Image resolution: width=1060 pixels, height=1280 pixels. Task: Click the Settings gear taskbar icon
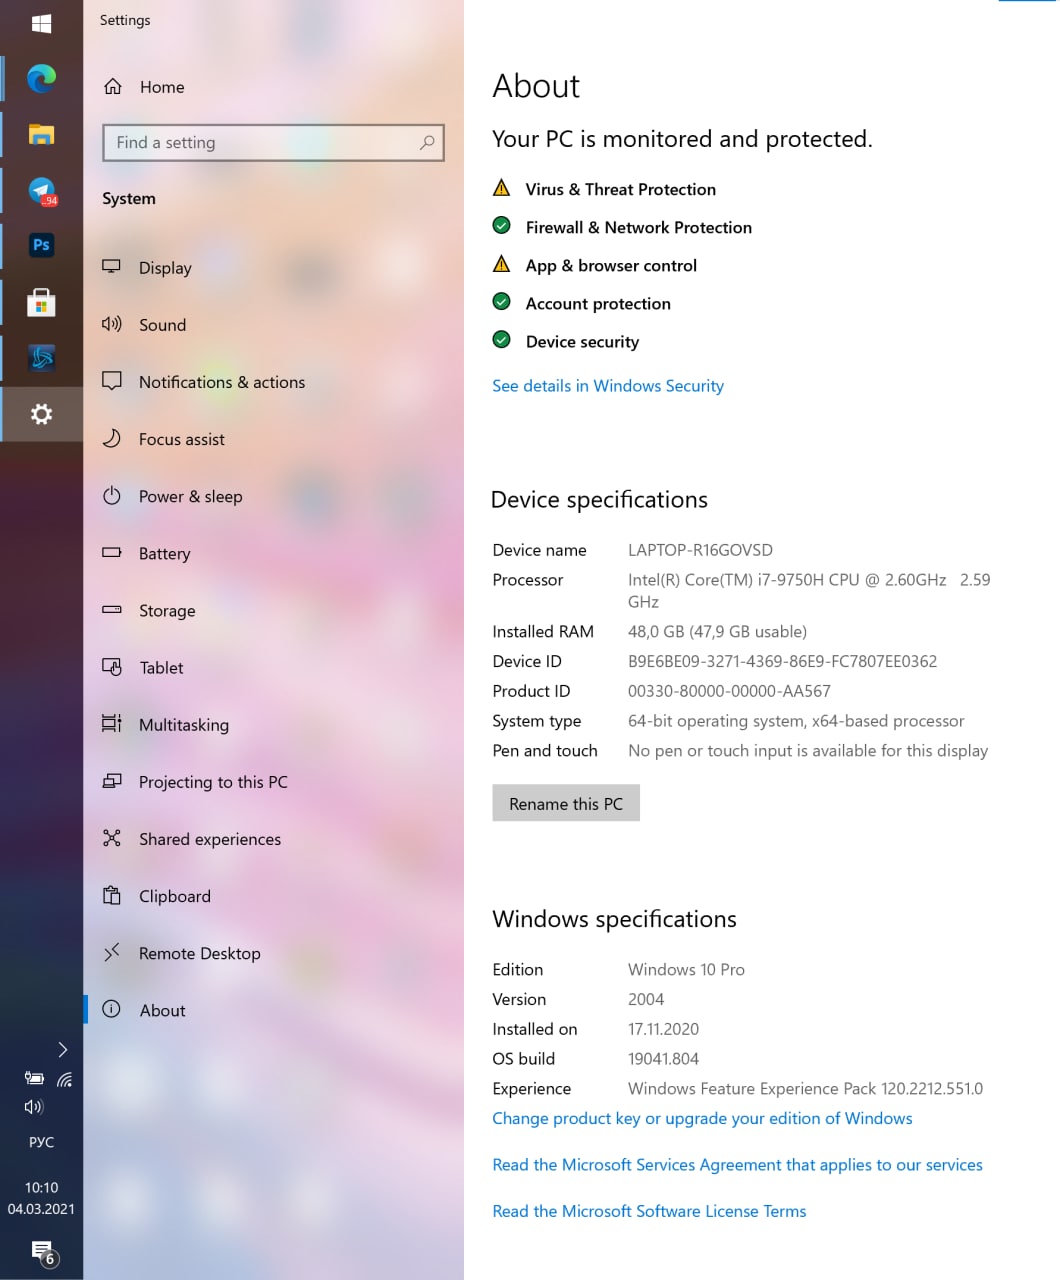(x=41, y=414)
